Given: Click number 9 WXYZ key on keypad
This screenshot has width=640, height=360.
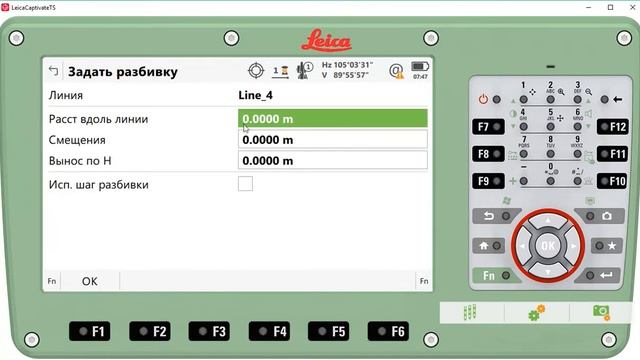Looking at the screenshot, I should pyautogui.click(x=578, y=154).
